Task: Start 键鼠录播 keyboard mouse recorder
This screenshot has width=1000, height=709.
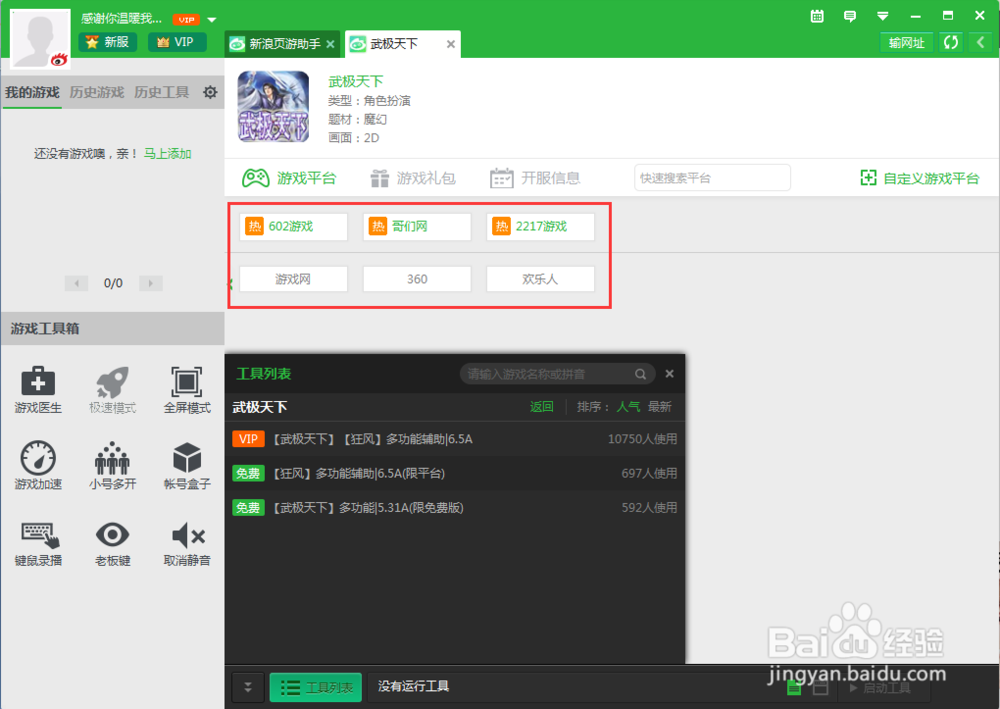Action: click(38, 543)
